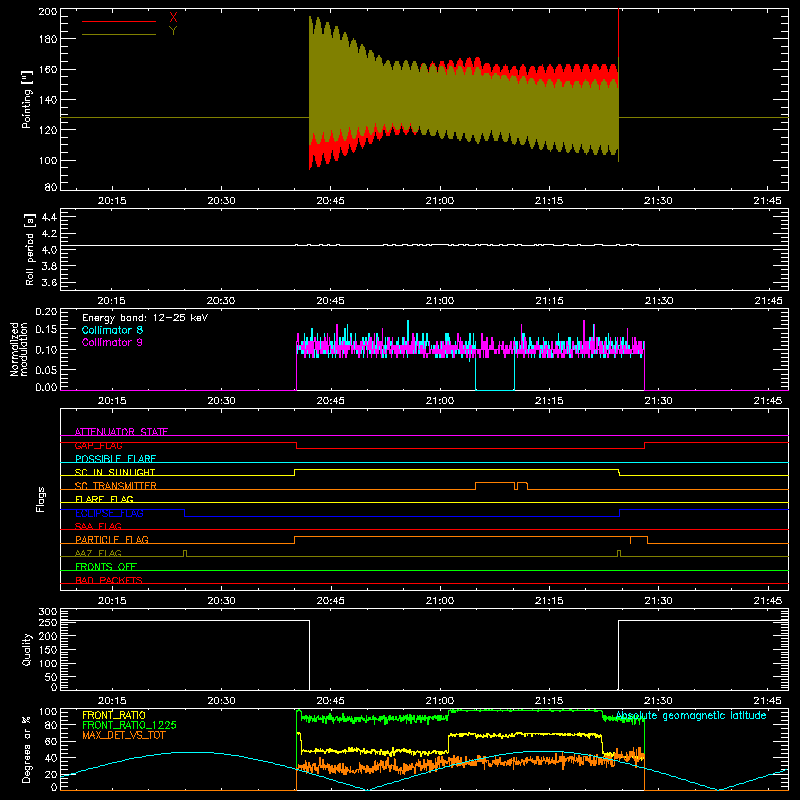Screen dimensions: 800x800
Task: Click the 0.20 tick on modulation axis
Action: 46,312
